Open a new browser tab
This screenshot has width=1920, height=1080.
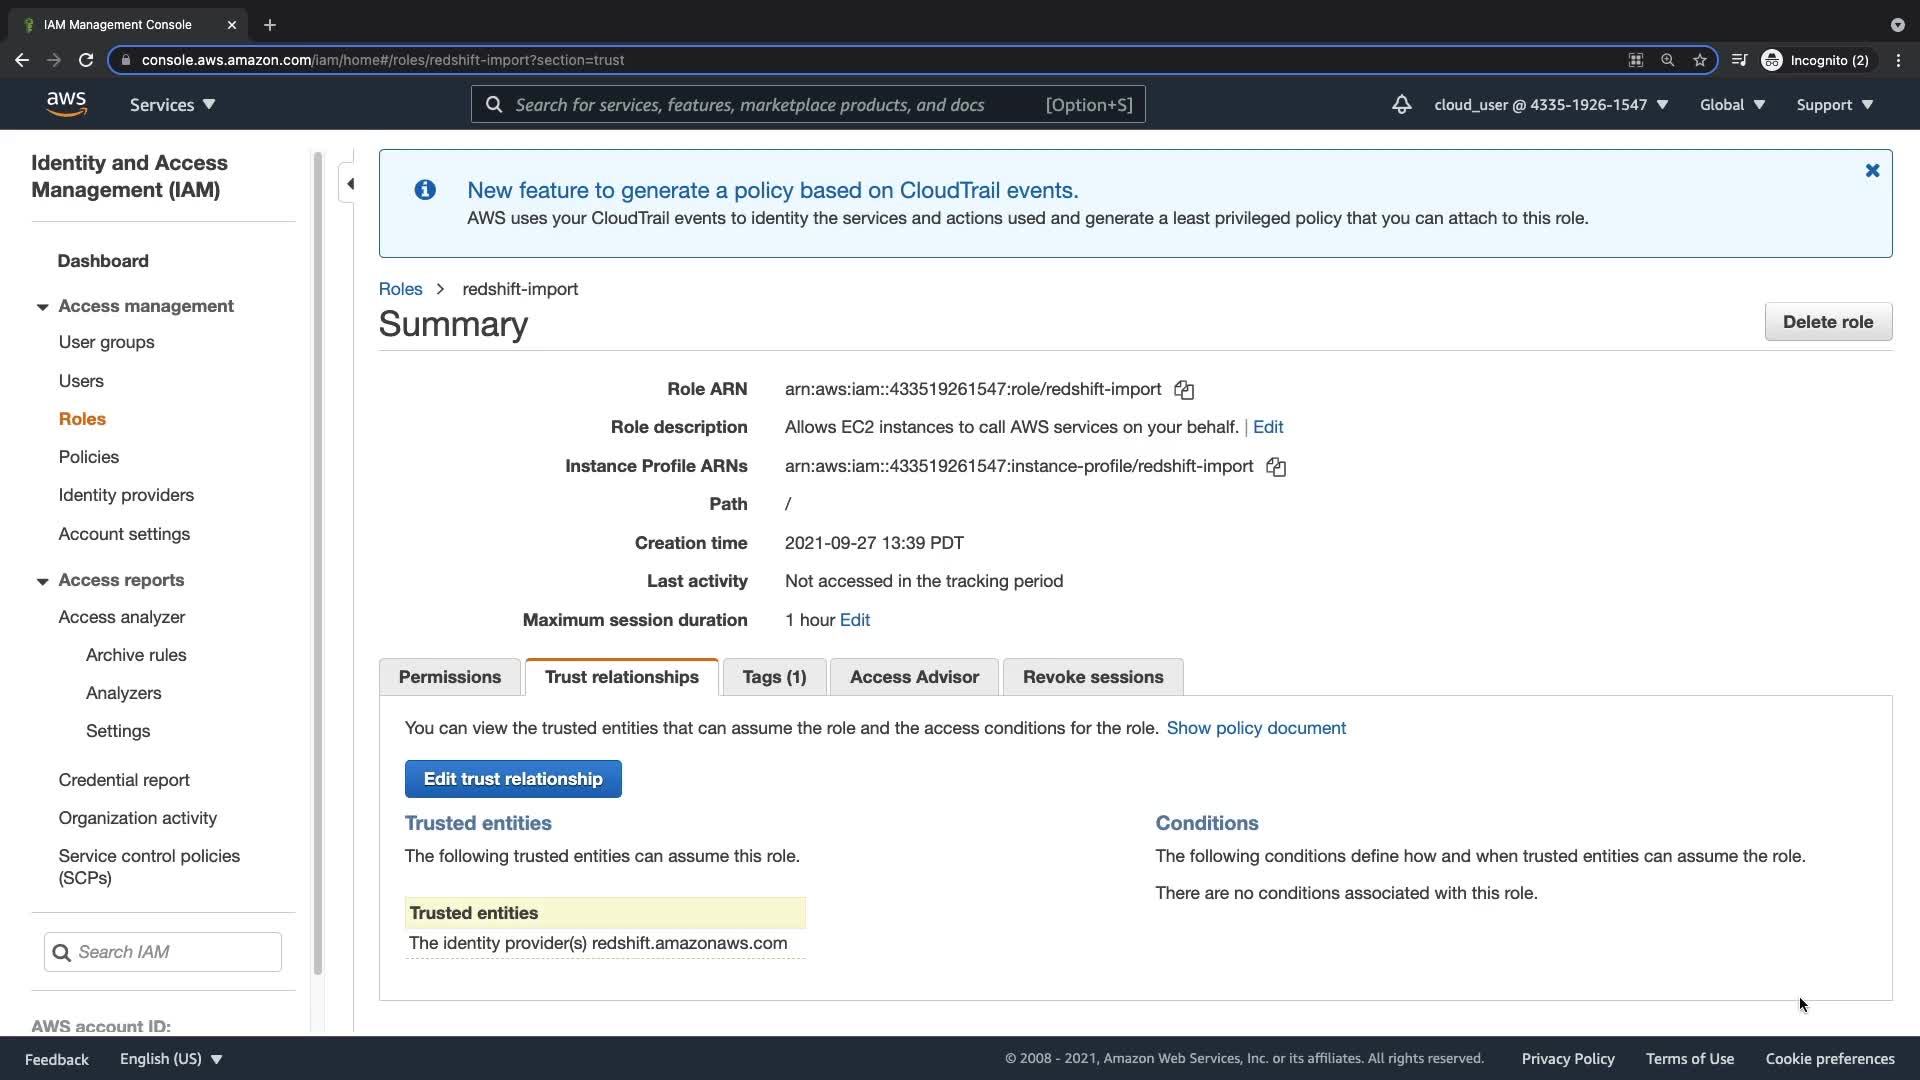(x=270, y=25)
